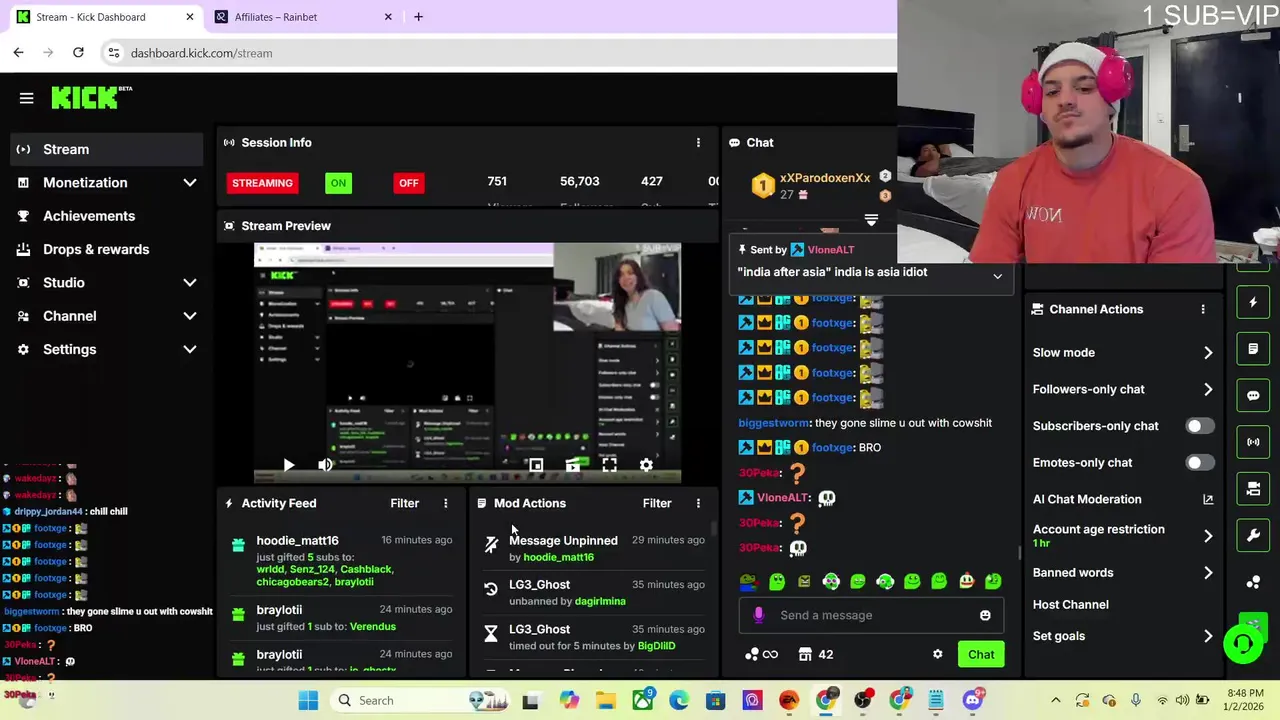Click the shop icon showing 42

tap(816, 654)
